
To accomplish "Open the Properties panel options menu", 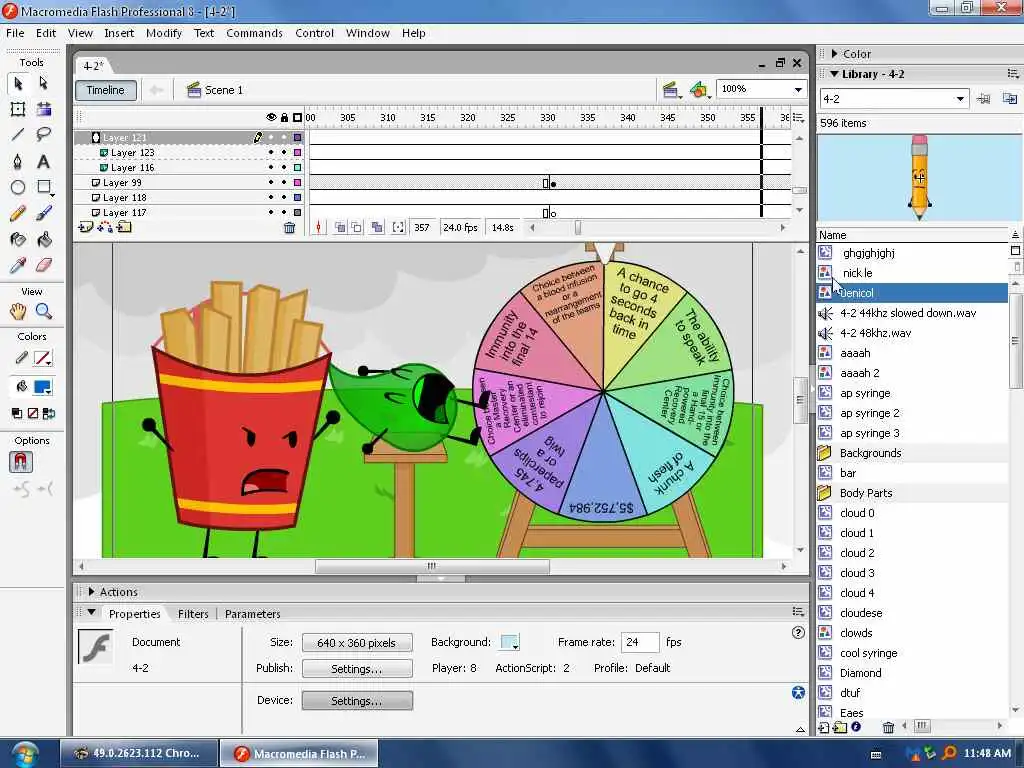I will click(x=798, y=612).
